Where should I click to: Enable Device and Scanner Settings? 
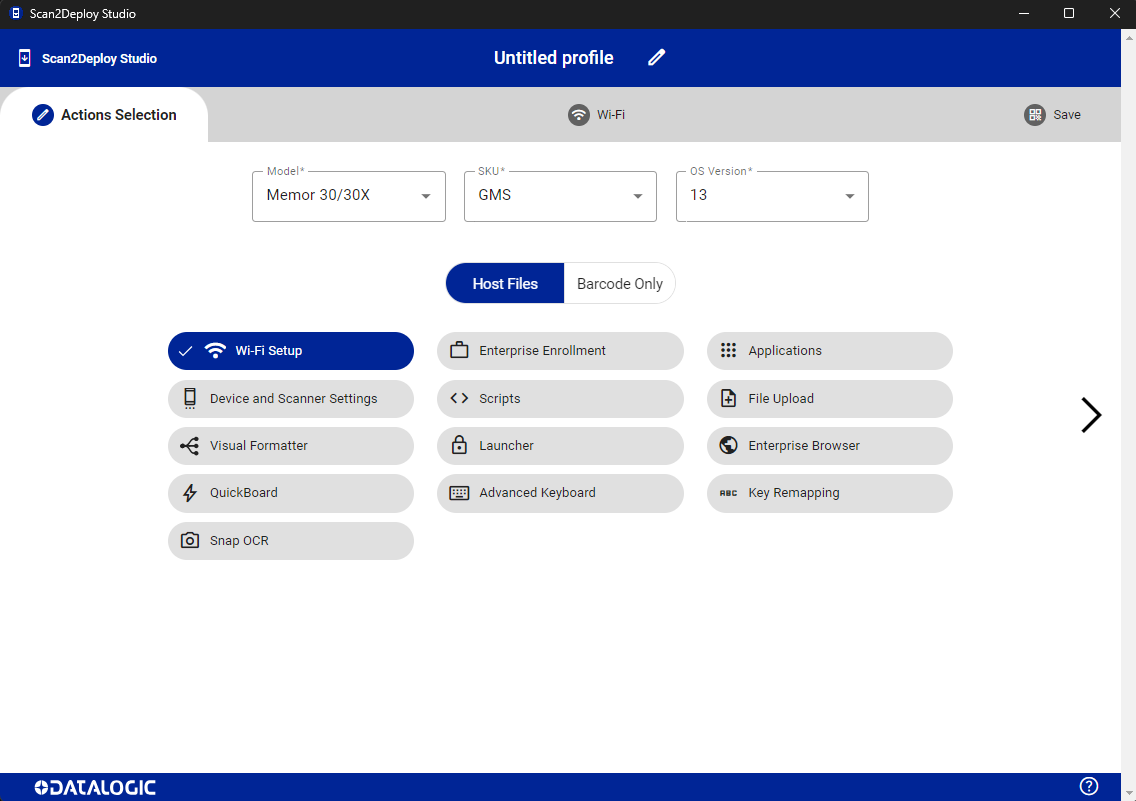291,399
